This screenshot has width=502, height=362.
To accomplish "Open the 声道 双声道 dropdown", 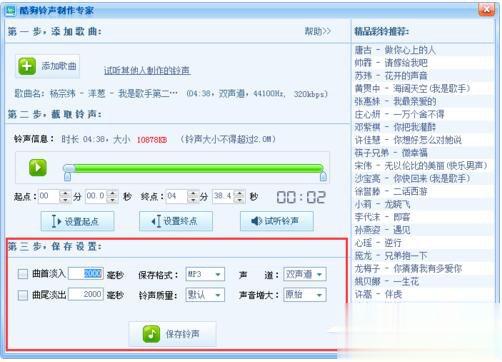I will [x=305, y=274].
